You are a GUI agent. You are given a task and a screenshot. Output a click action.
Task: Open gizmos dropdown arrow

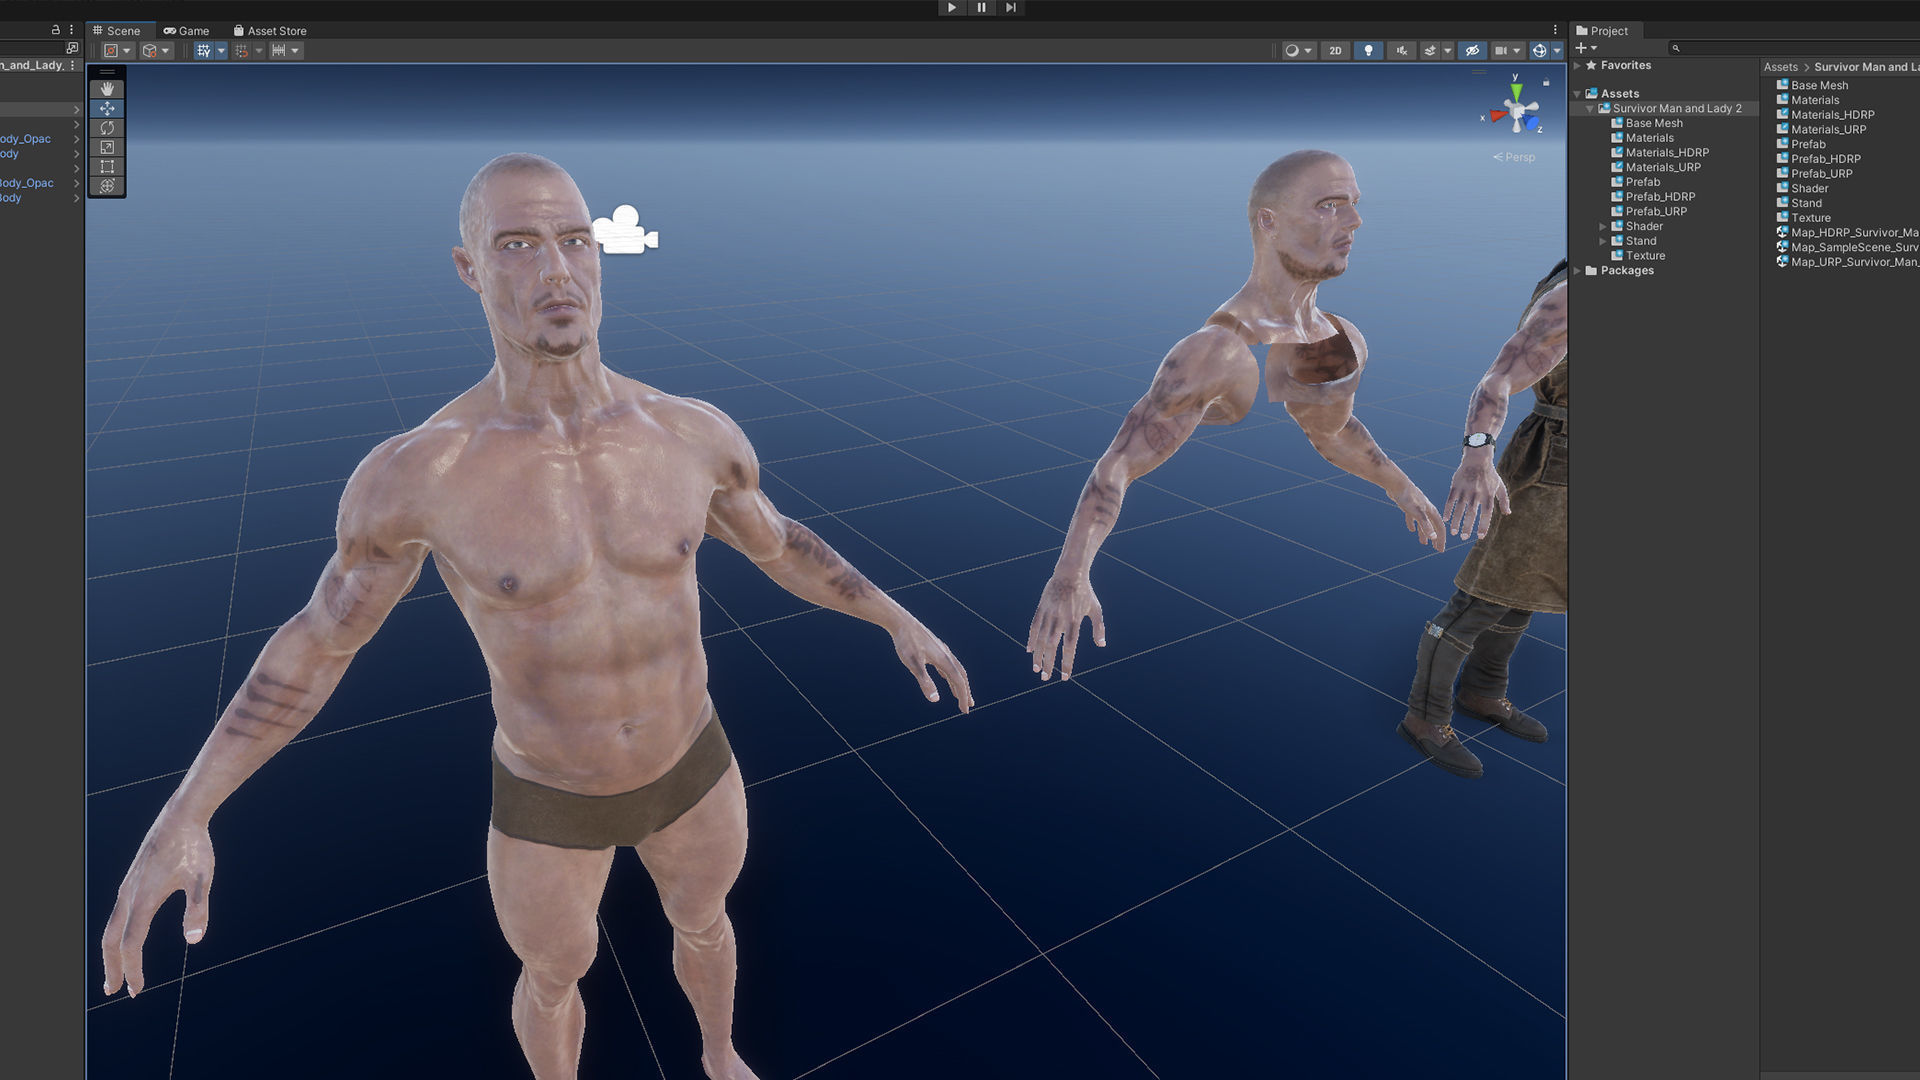coord(1557,51)
